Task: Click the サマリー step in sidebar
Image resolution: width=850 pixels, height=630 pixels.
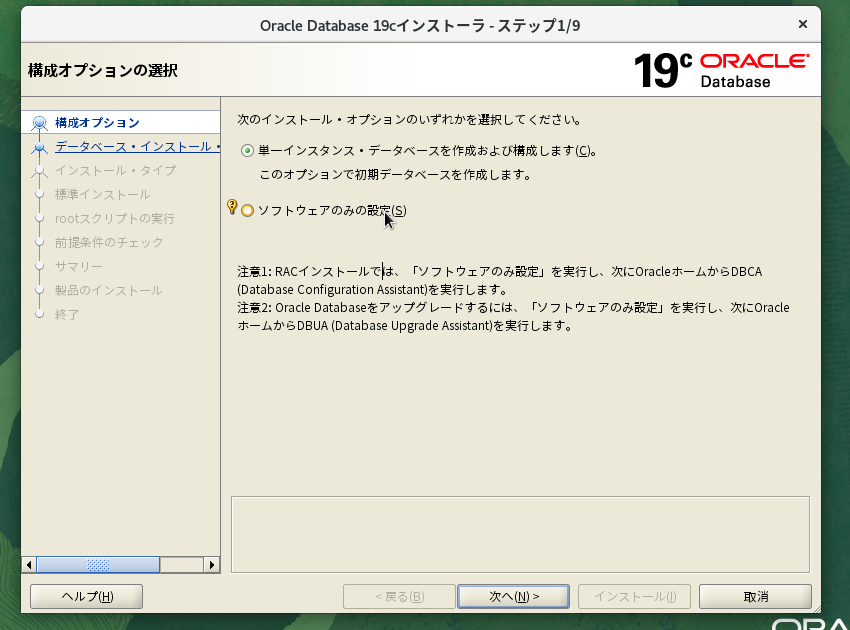Action: pyautogui.click(x=79, y=266)
